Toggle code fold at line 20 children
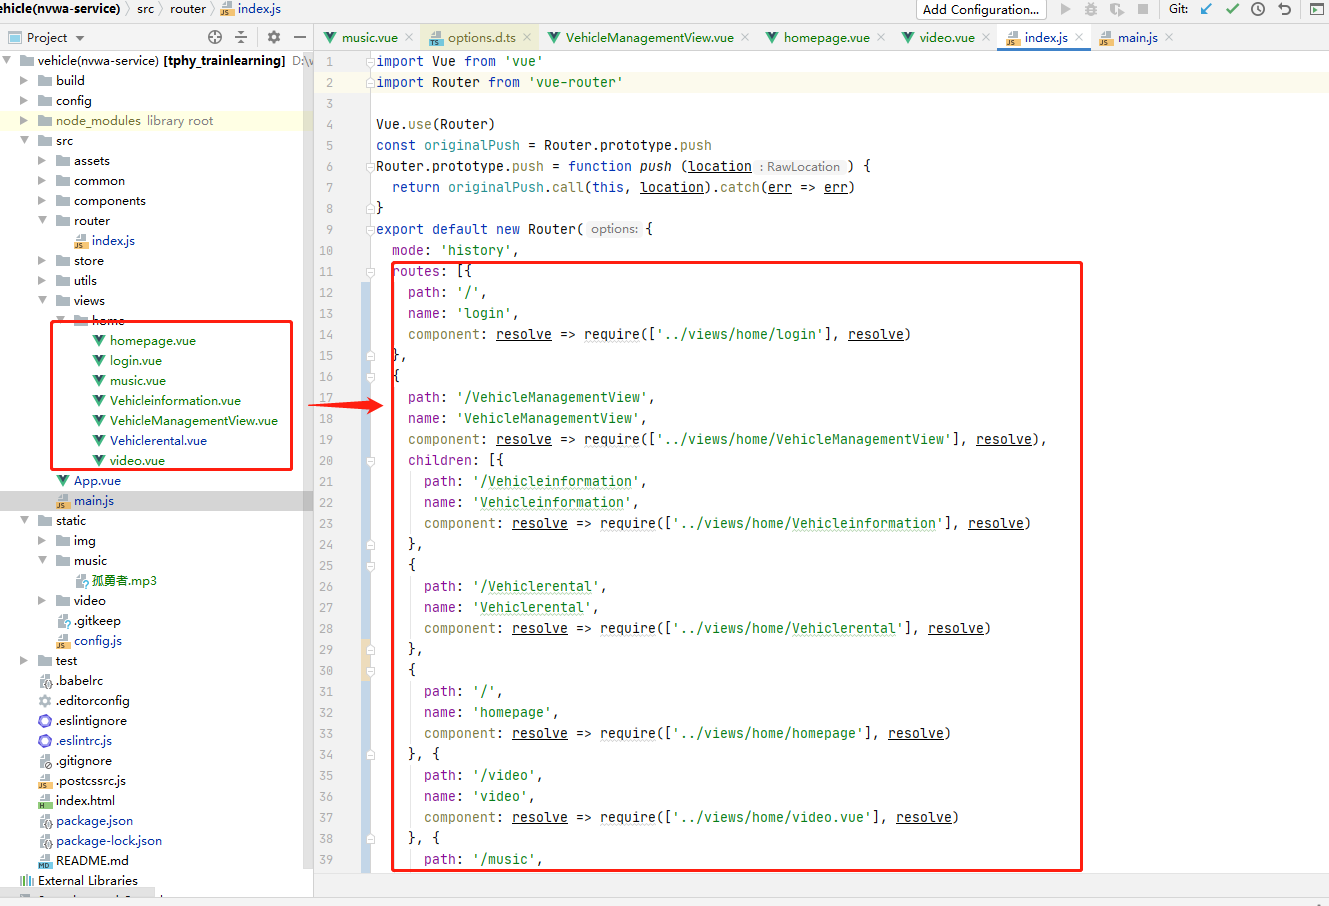 pos(370,461)
